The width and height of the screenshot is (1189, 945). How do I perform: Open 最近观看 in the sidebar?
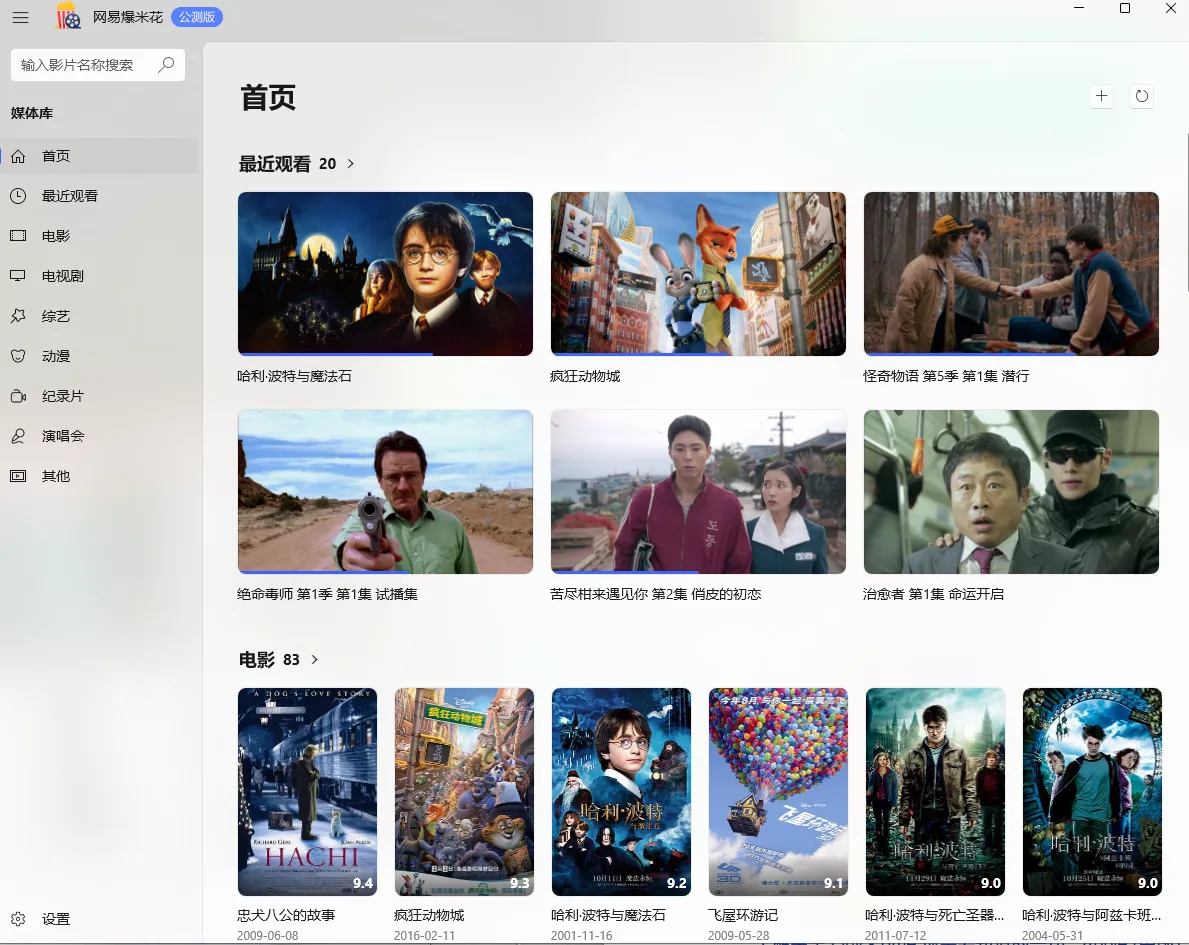pyautogui.click(x=99, y=196)
